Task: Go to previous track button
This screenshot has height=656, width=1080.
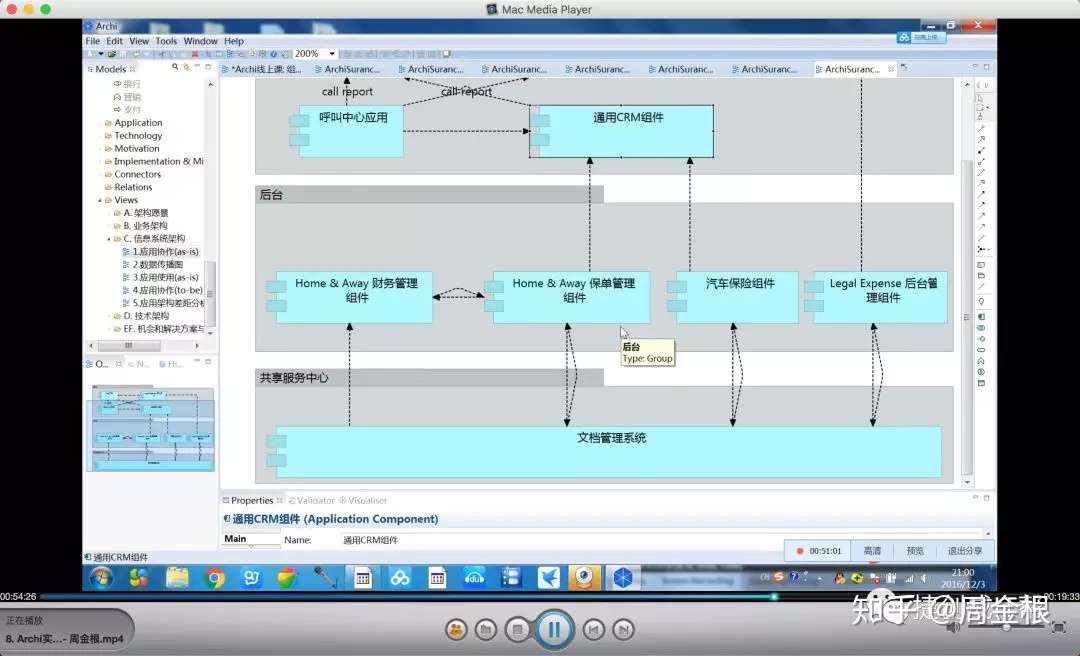Action: pyautogui.click(x=594, y=629)
